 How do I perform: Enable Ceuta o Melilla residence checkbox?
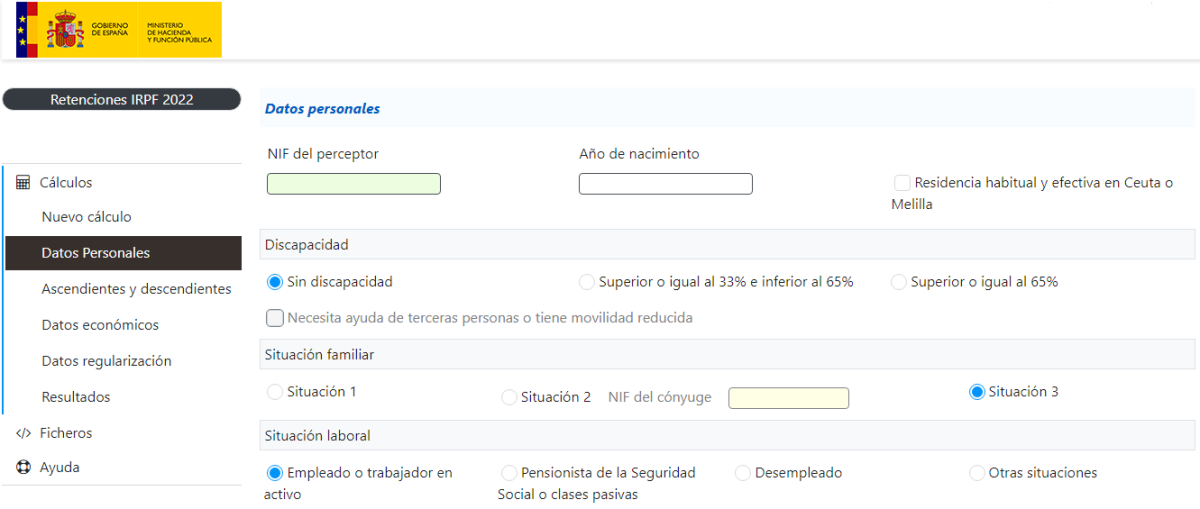(x=902, y=183)
